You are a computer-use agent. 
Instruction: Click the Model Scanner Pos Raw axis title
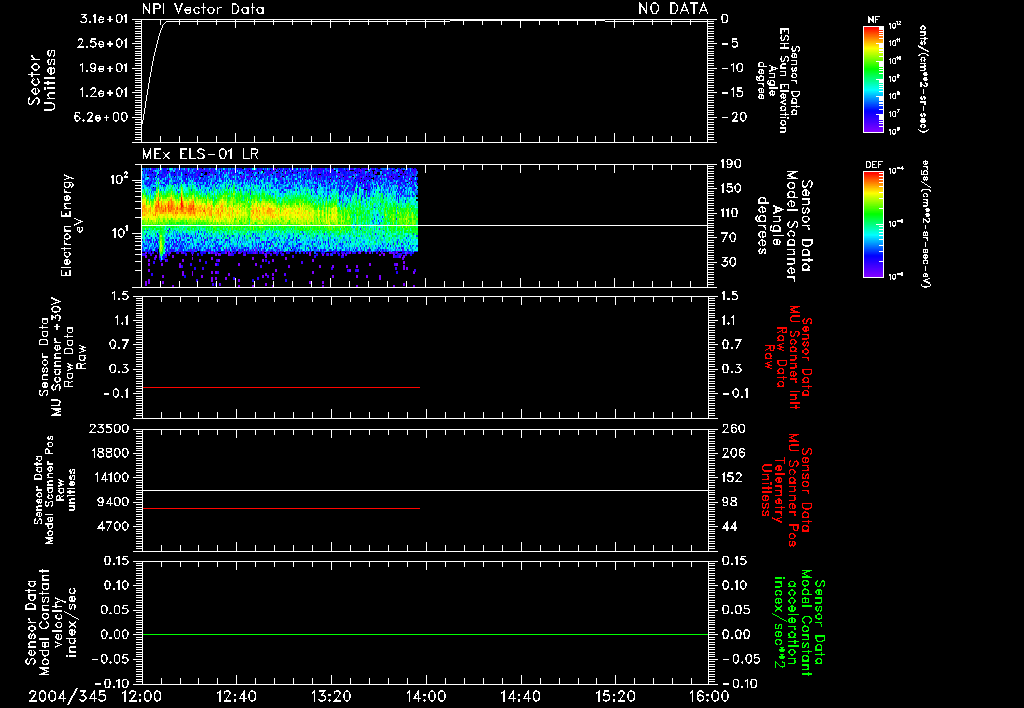(x=56, y=491)
